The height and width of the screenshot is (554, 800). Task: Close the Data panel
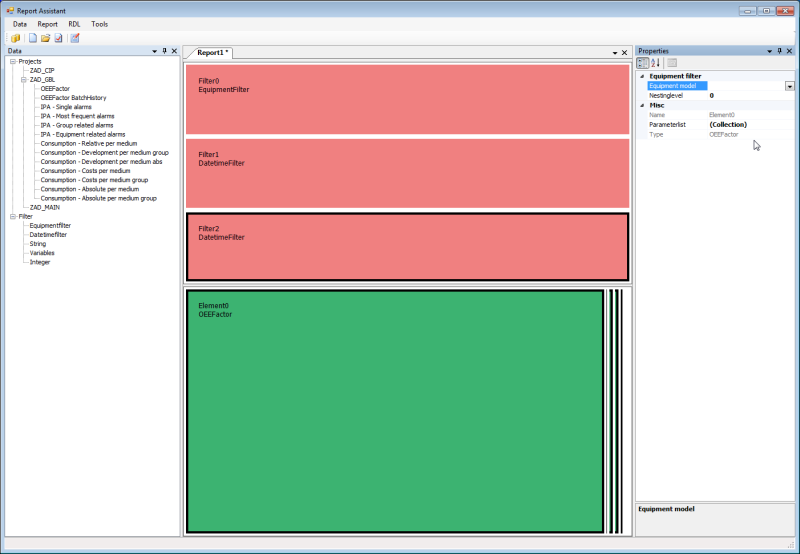click(x=174, y=51)
